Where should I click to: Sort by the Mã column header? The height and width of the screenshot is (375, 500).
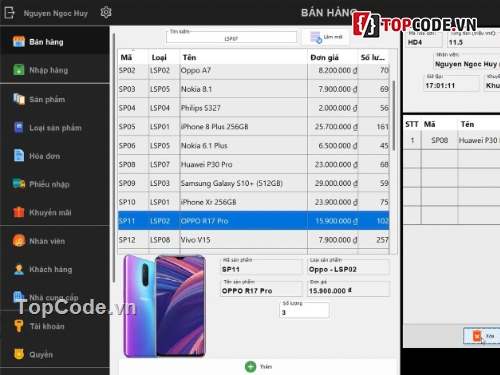pos(133,57)
